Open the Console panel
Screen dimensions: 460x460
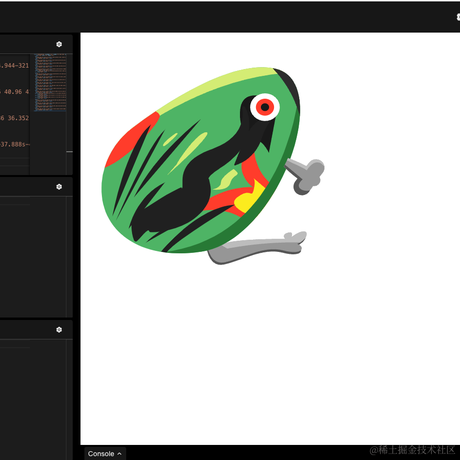(x=105, y=454)
